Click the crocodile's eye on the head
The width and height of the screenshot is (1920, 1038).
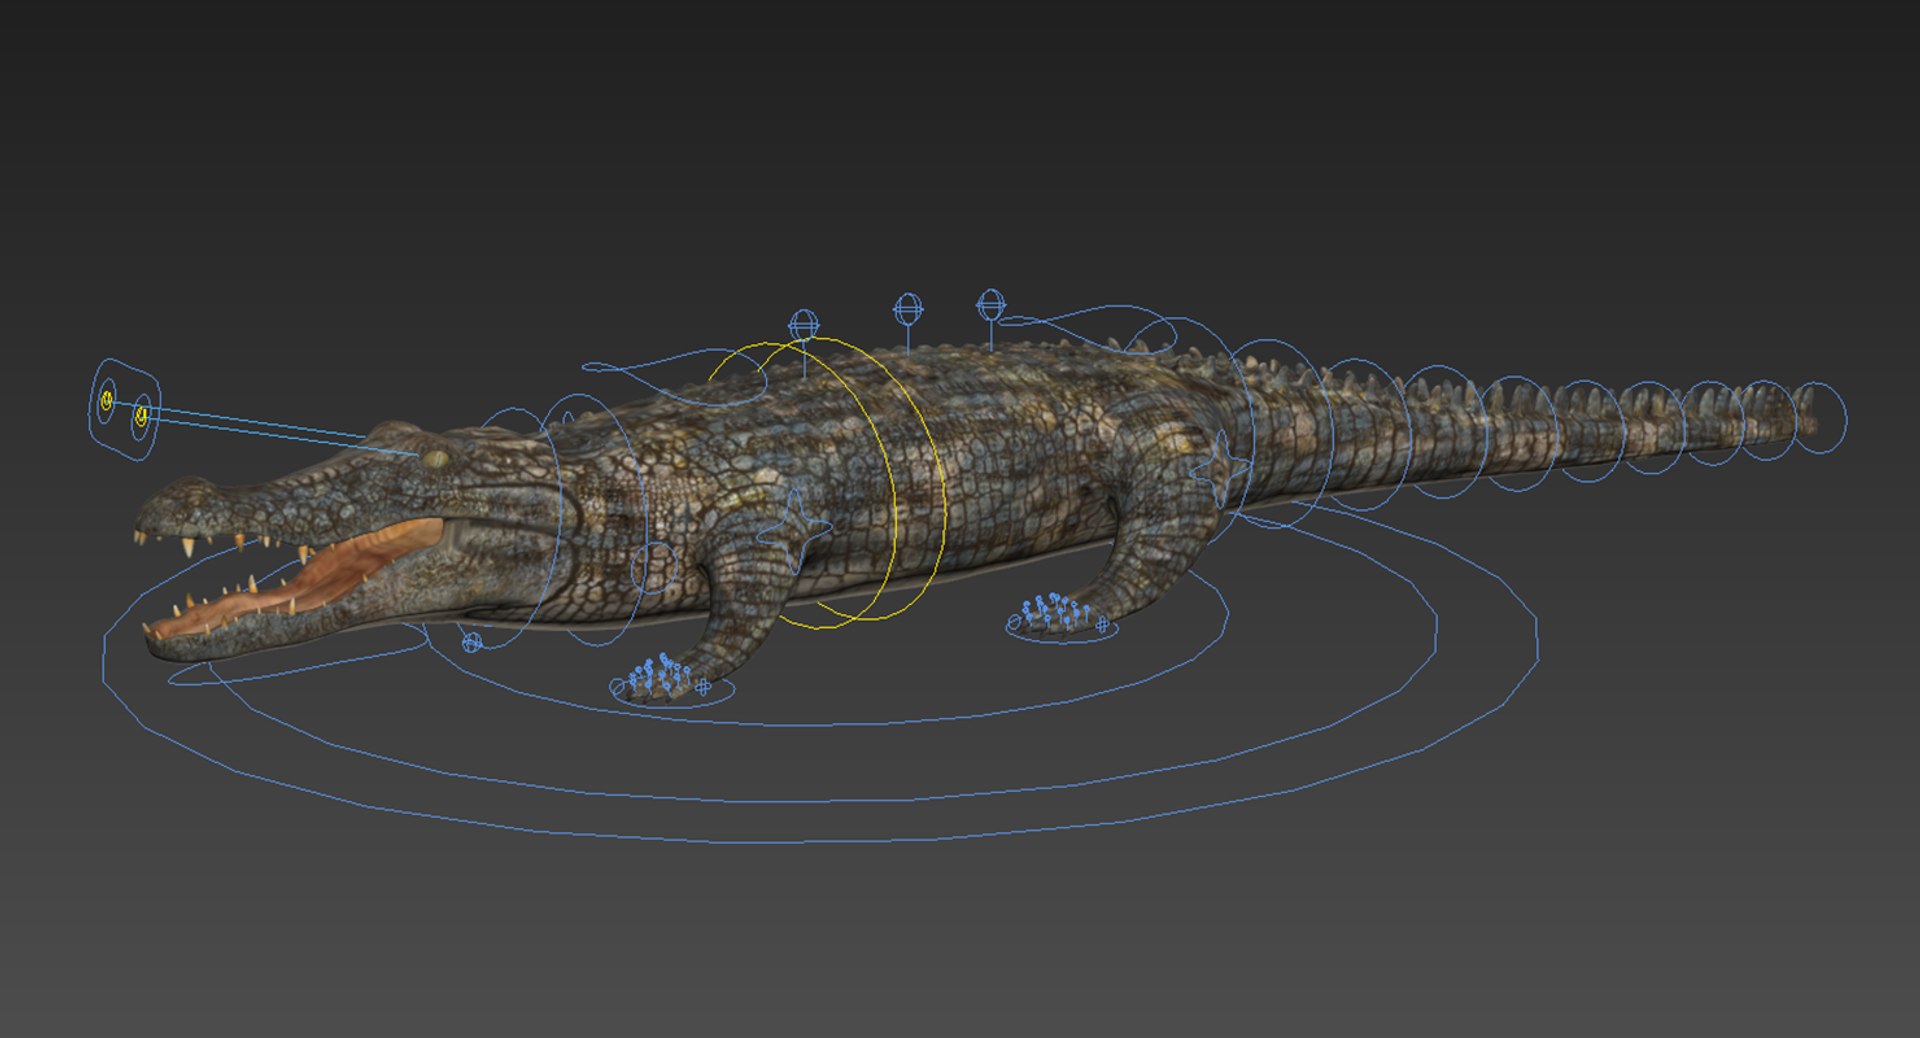tap(435, 458)
